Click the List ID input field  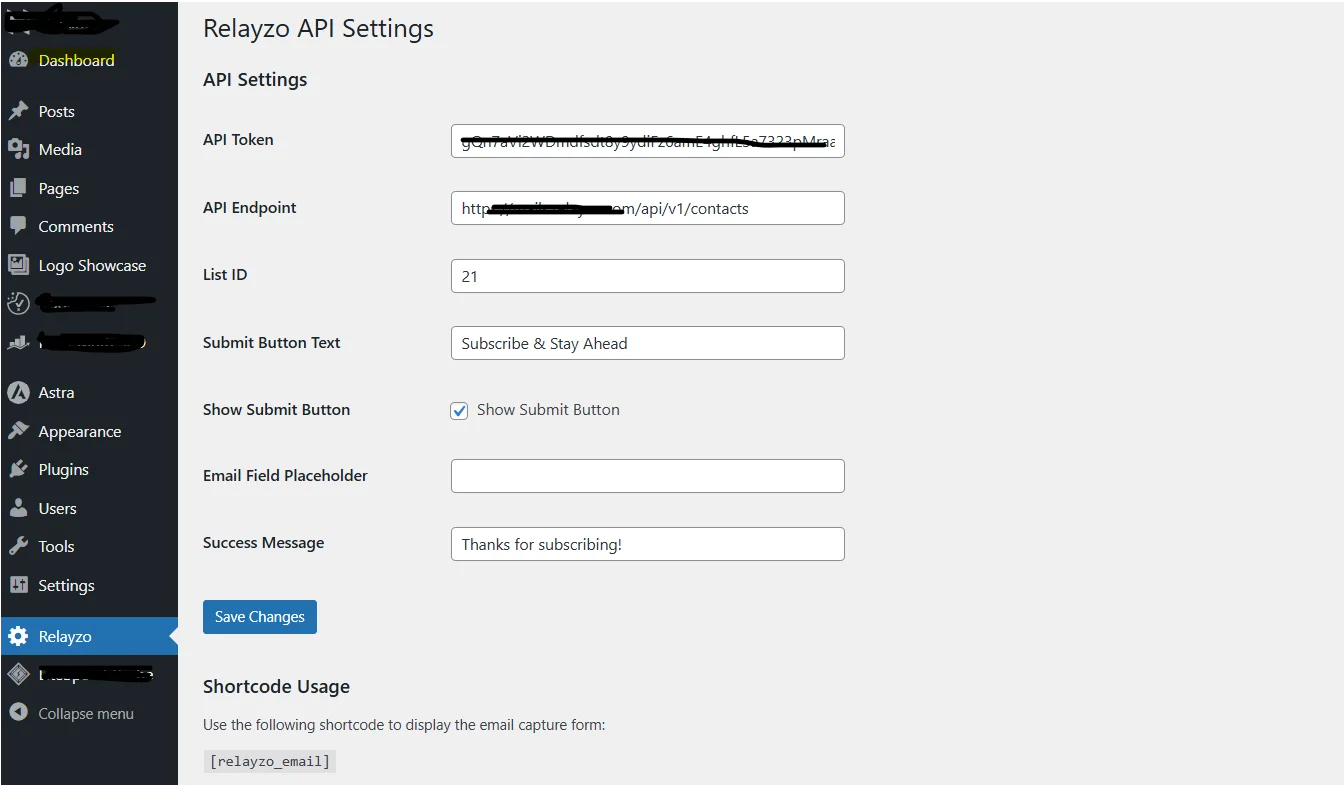click(647, 276)
